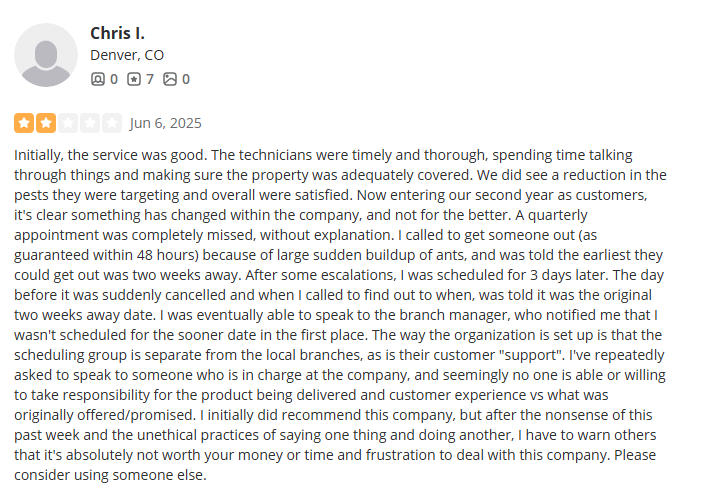Select the photos count 0 beside photo icon
The height and width of the screenshot is (495, 722).
(186, 79)
